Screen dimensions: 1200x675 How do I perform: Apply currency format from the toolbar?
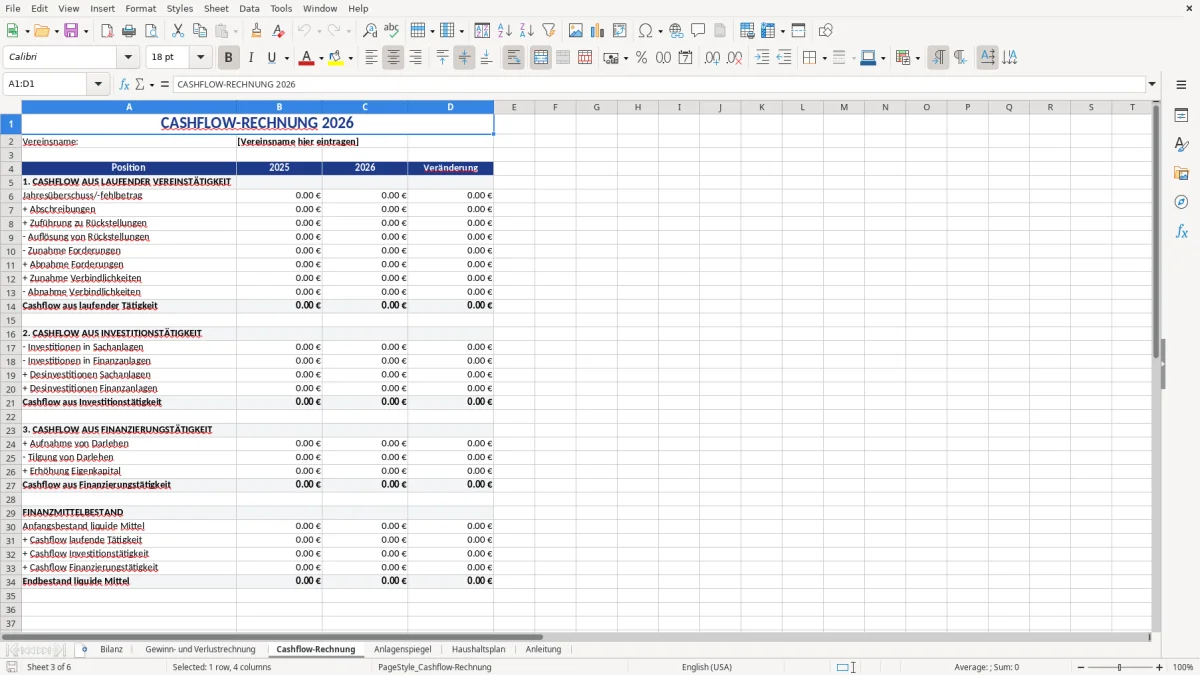(611, 57)
